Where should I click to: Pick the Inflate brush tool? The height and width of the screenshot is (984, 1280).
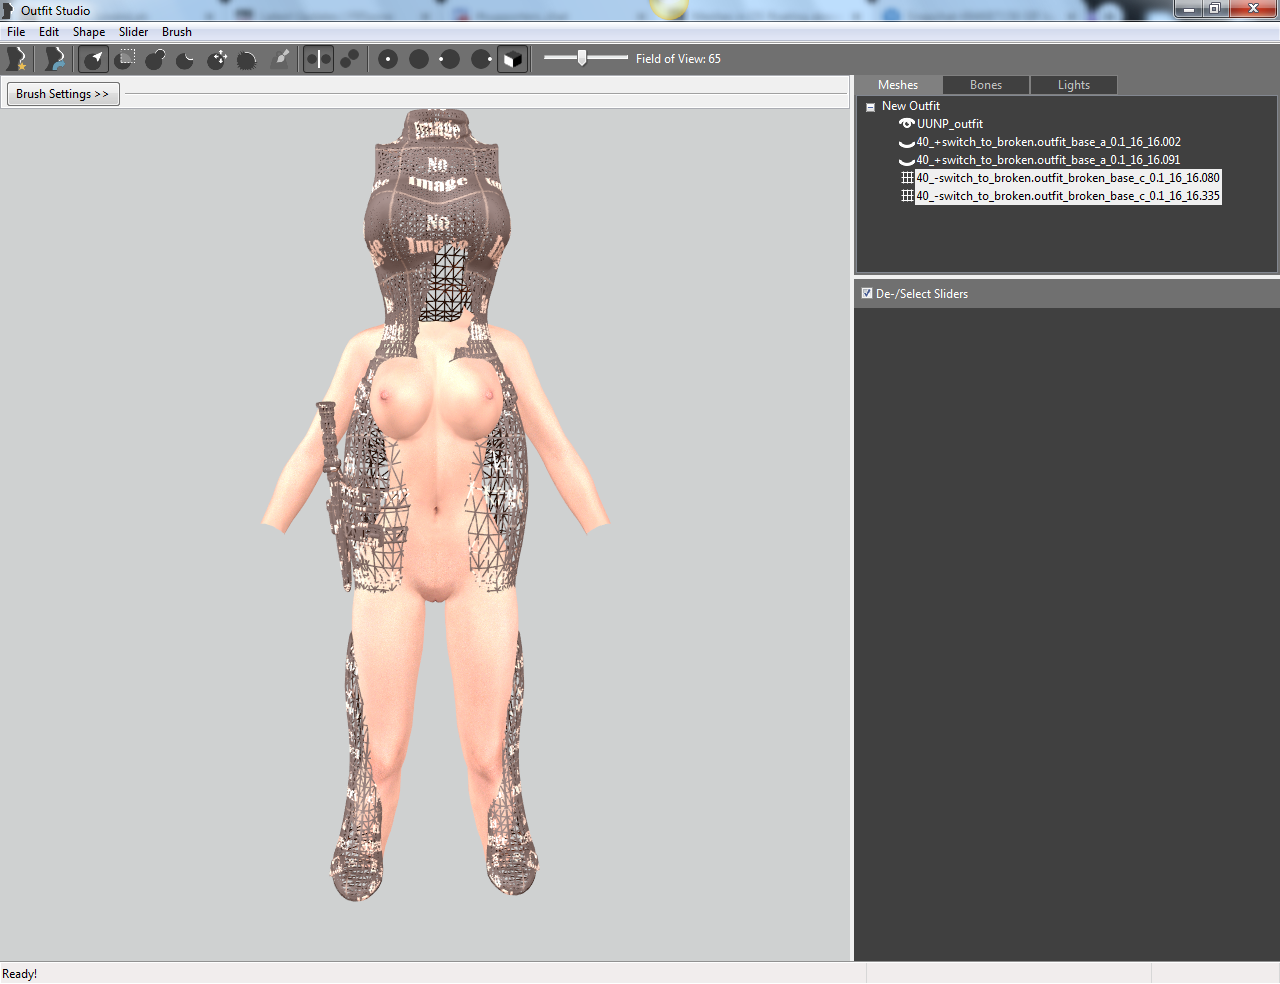click(x=155, y=59)
